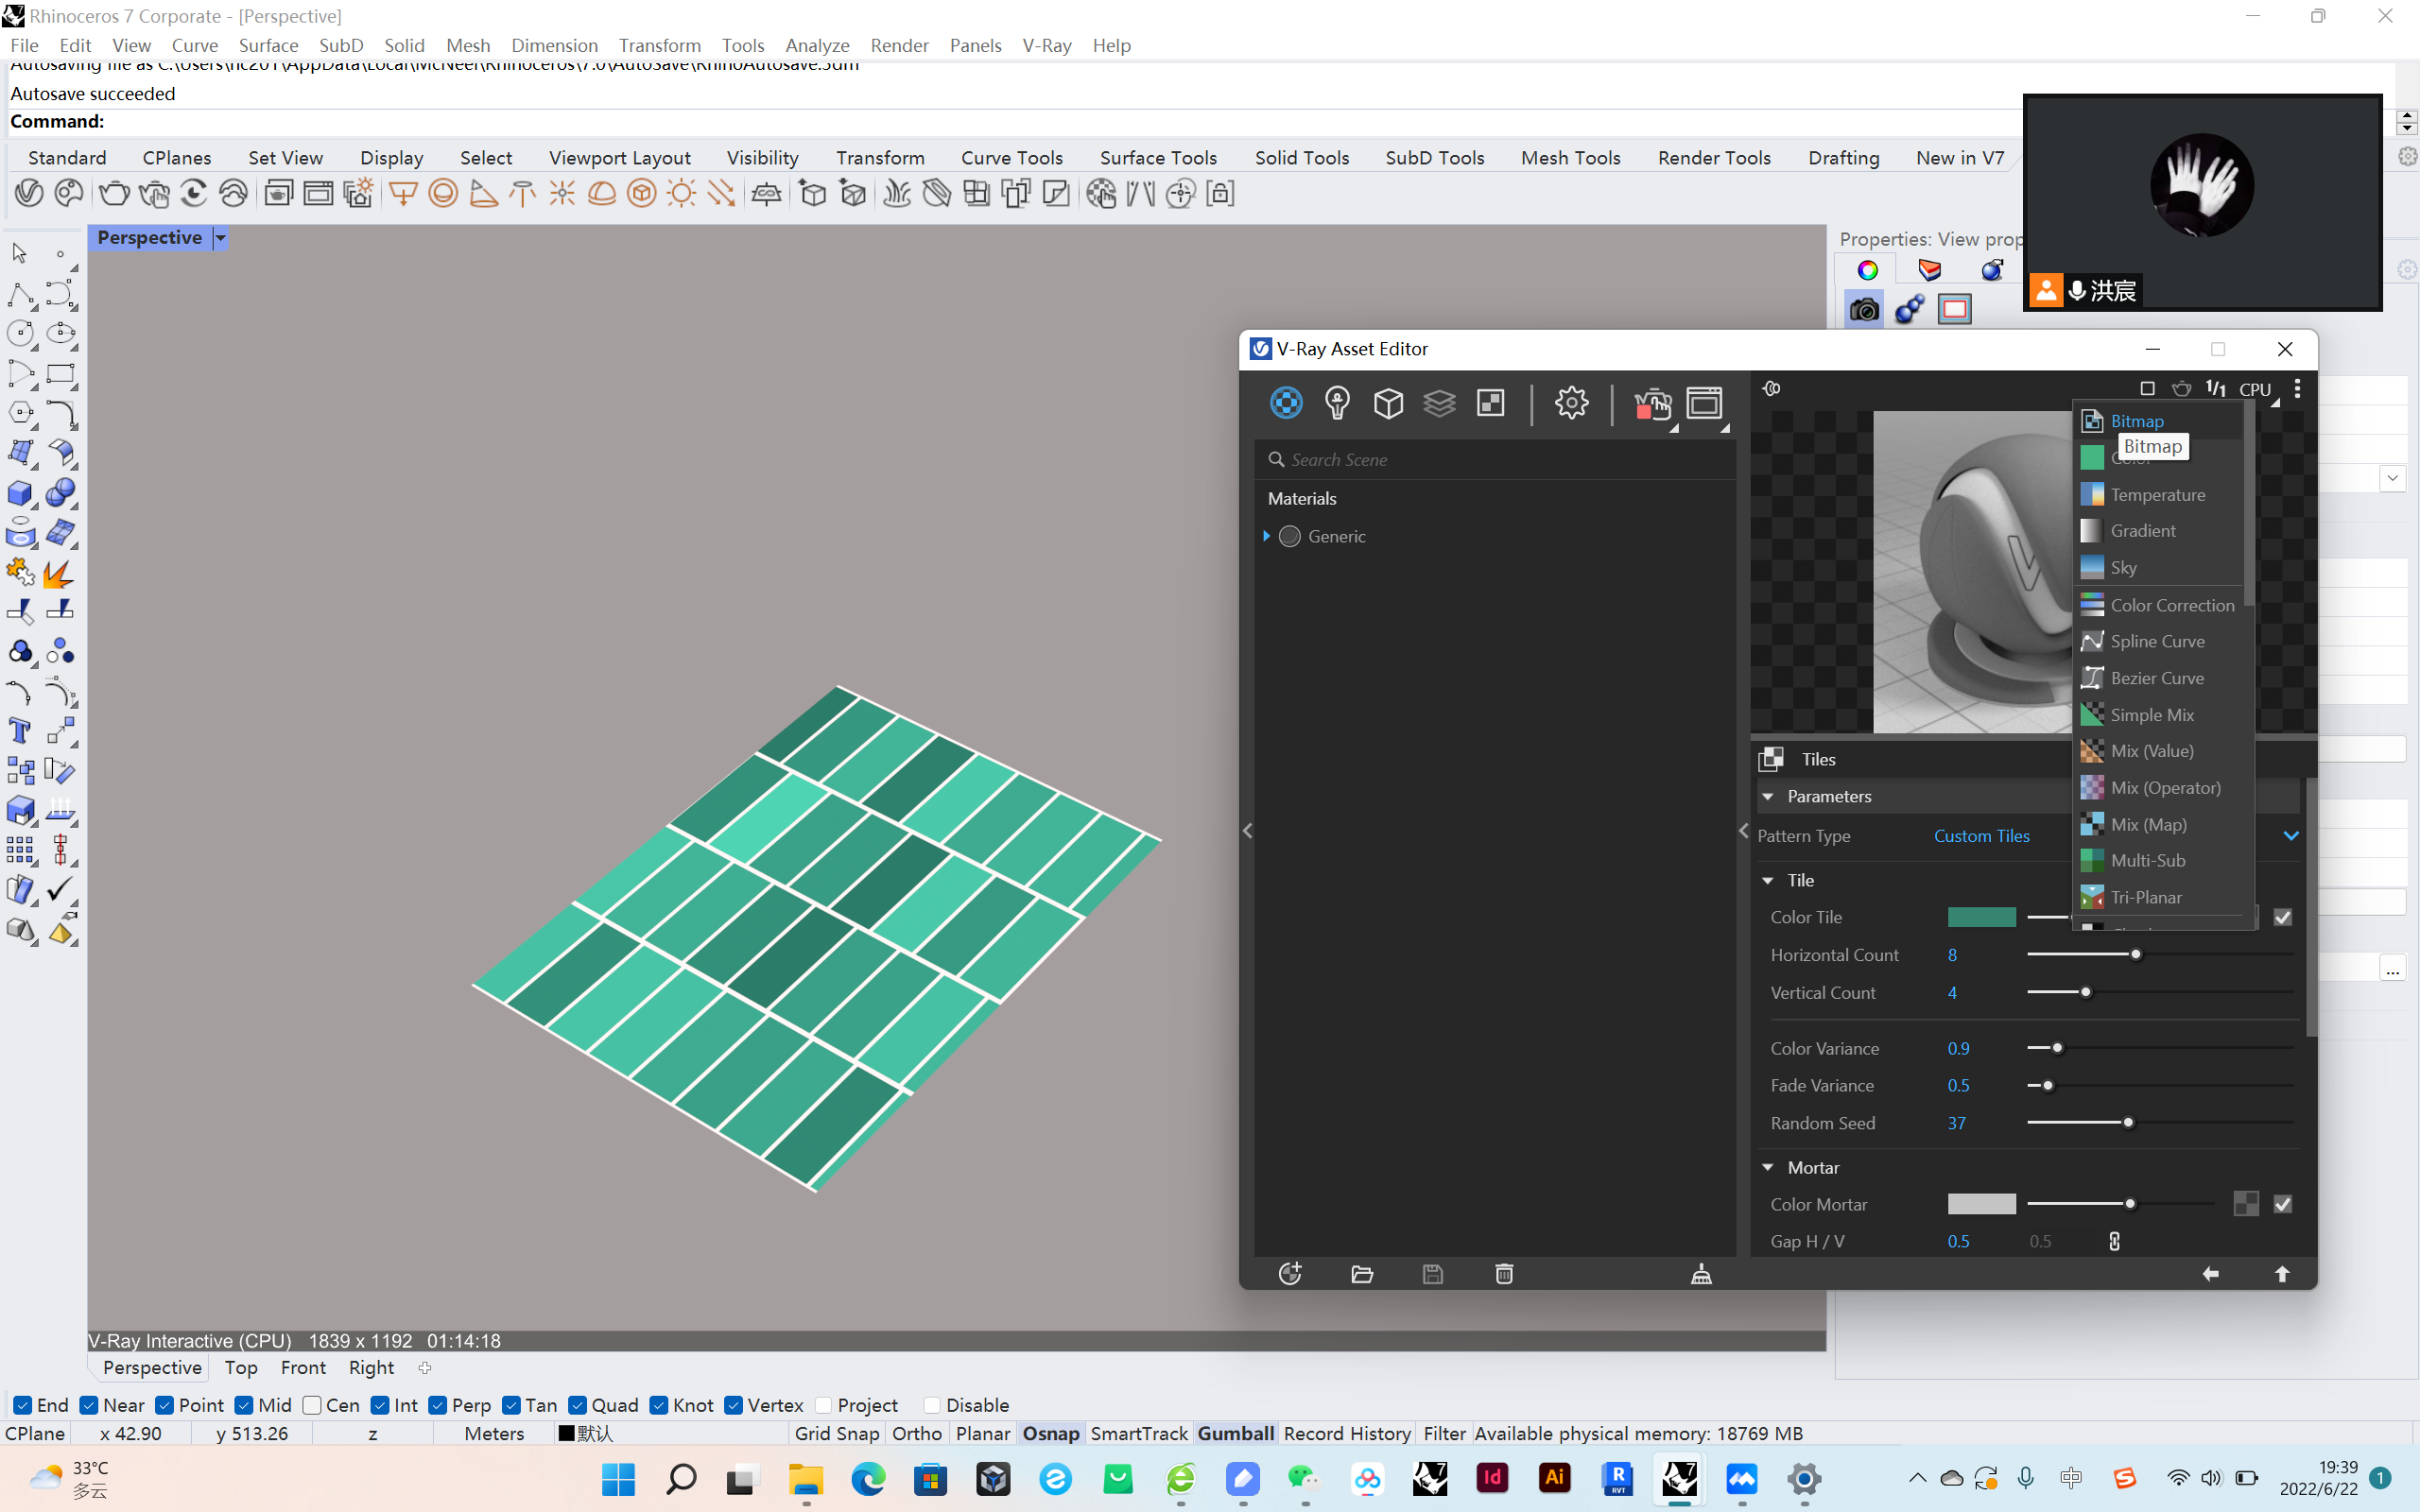Screen dimensions: 2420x1512
Task: Purge unused assets with broom icon
Action: pos(1701,1273)
